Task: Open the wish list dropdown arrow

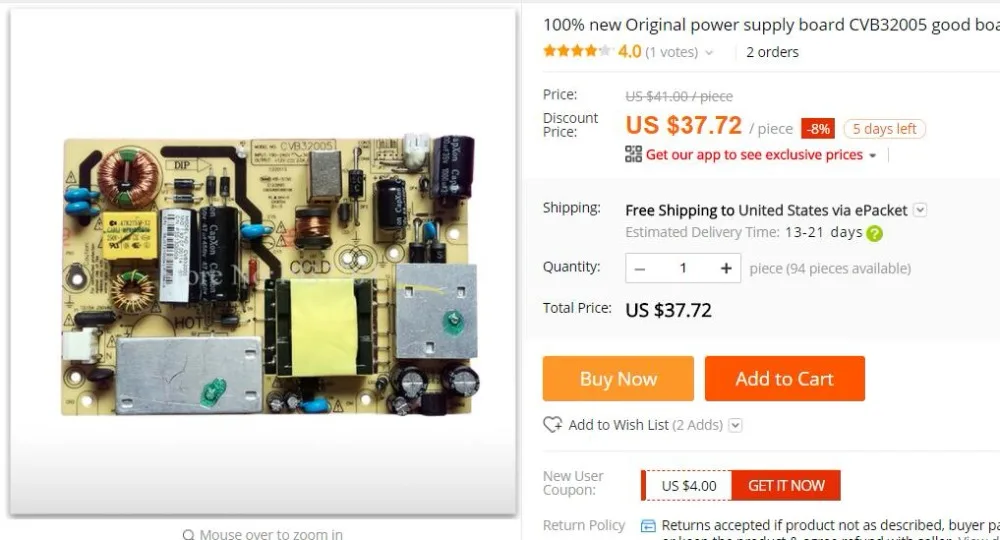Action: [736, 425]
